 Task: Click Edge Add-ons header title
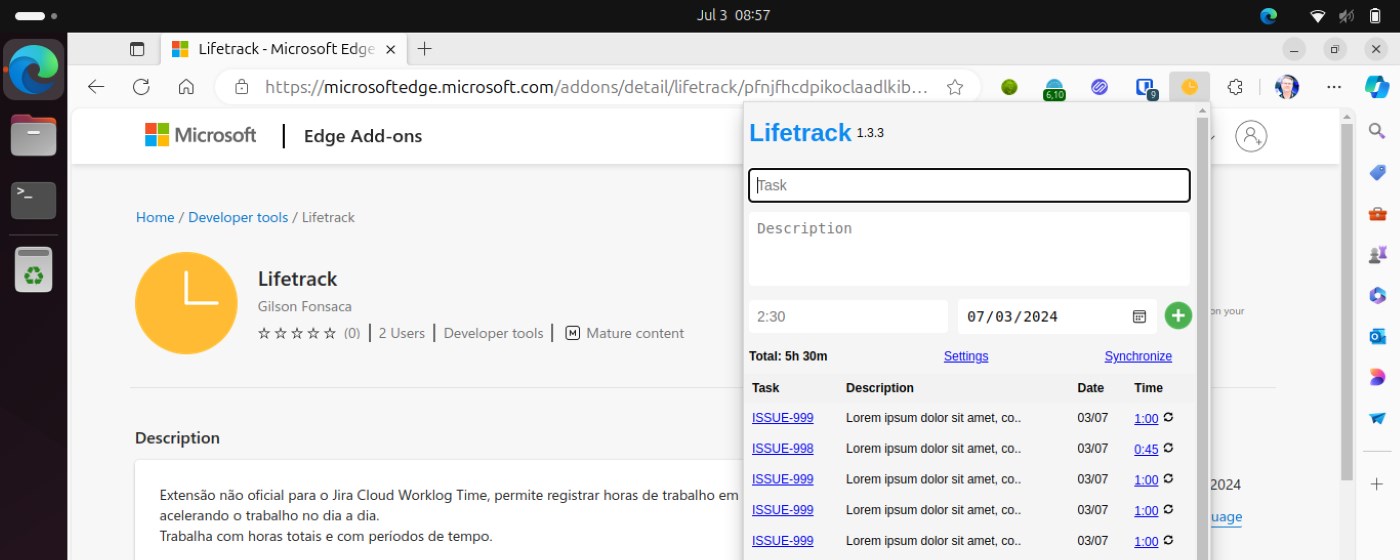click(363, 136)
